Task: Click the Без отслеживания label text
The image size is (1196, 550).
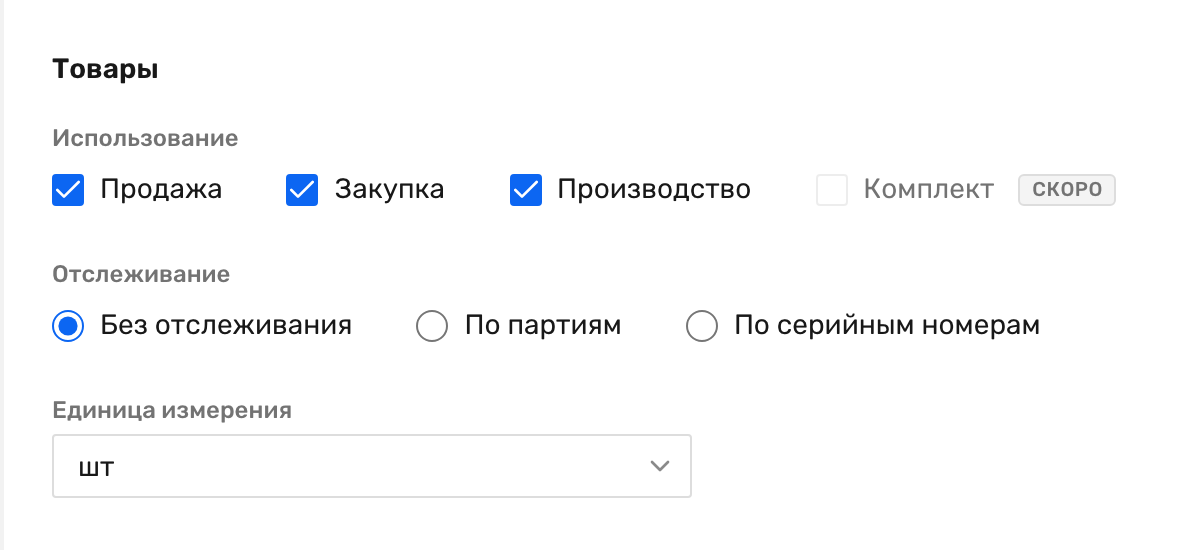Action: click(226, 325)
